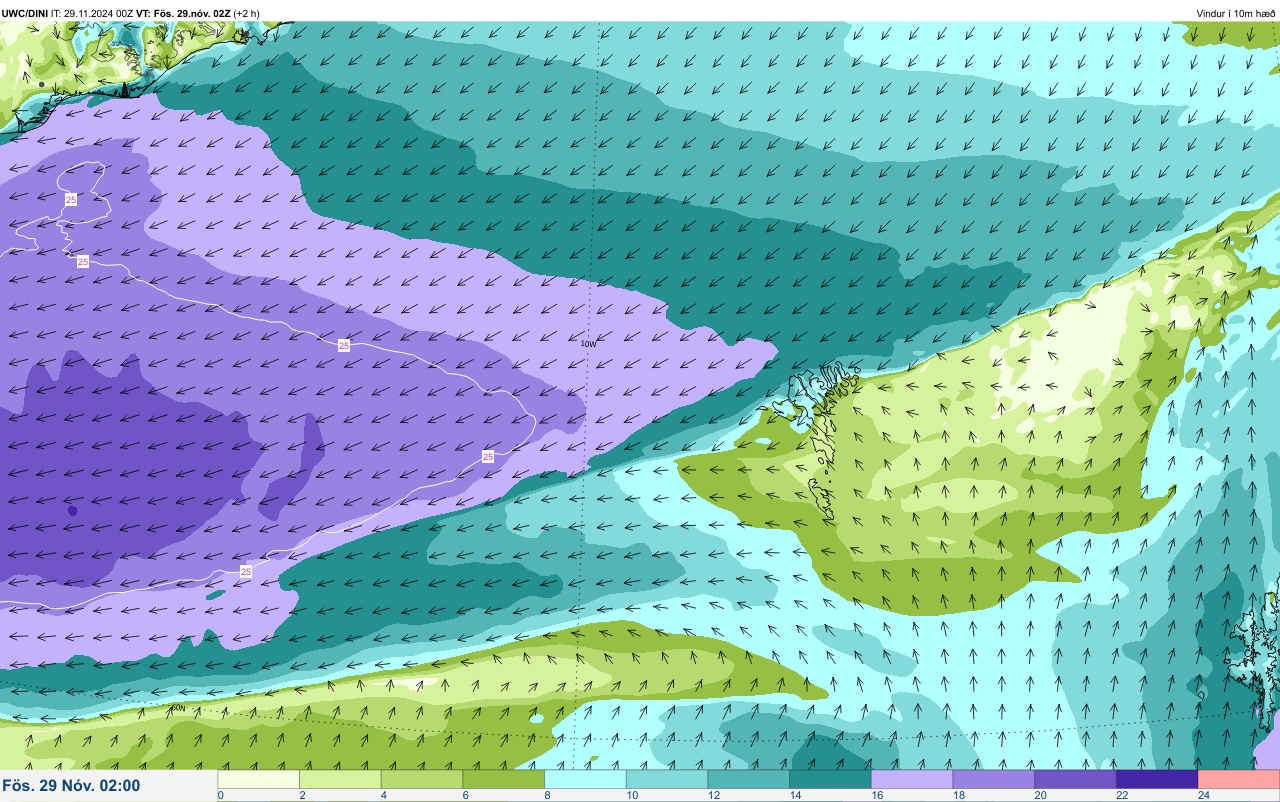Choose the 14–16 m/s dark teal legend swatch
1280x802 pixels.
(831, 779)
